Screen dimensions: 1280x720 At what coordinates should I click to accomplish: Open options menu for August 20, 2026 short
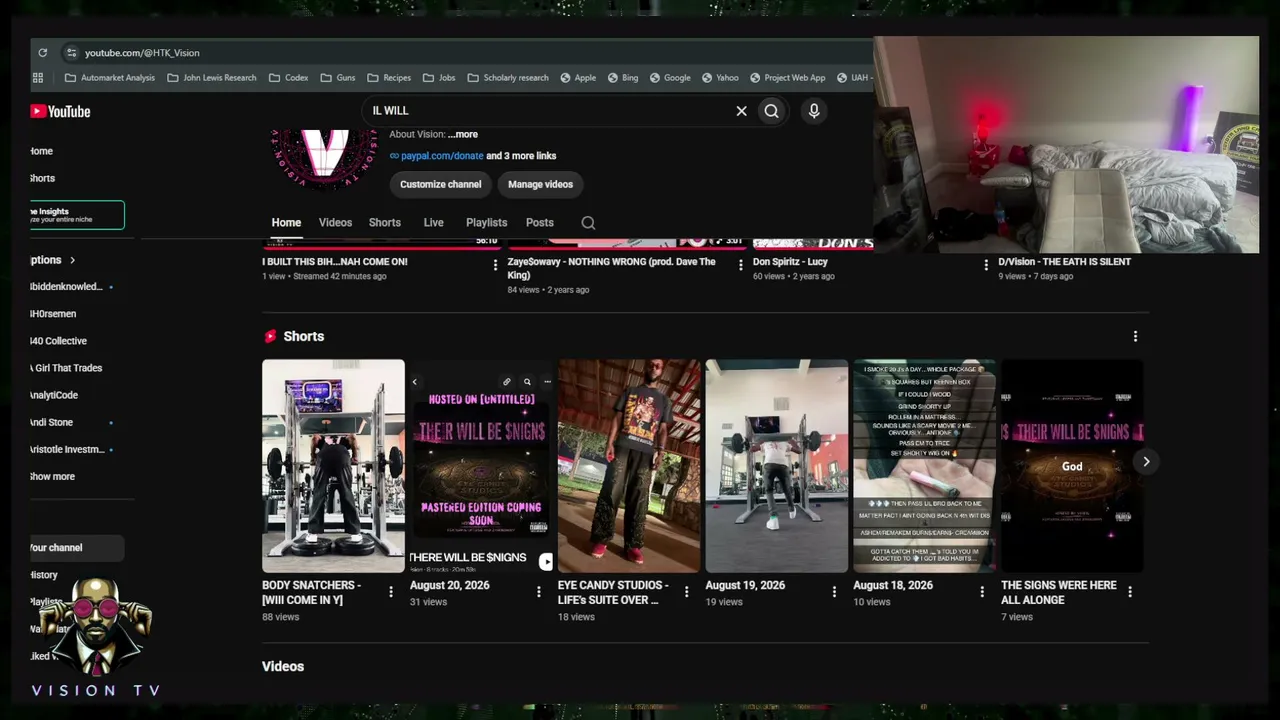pos(538,592)
